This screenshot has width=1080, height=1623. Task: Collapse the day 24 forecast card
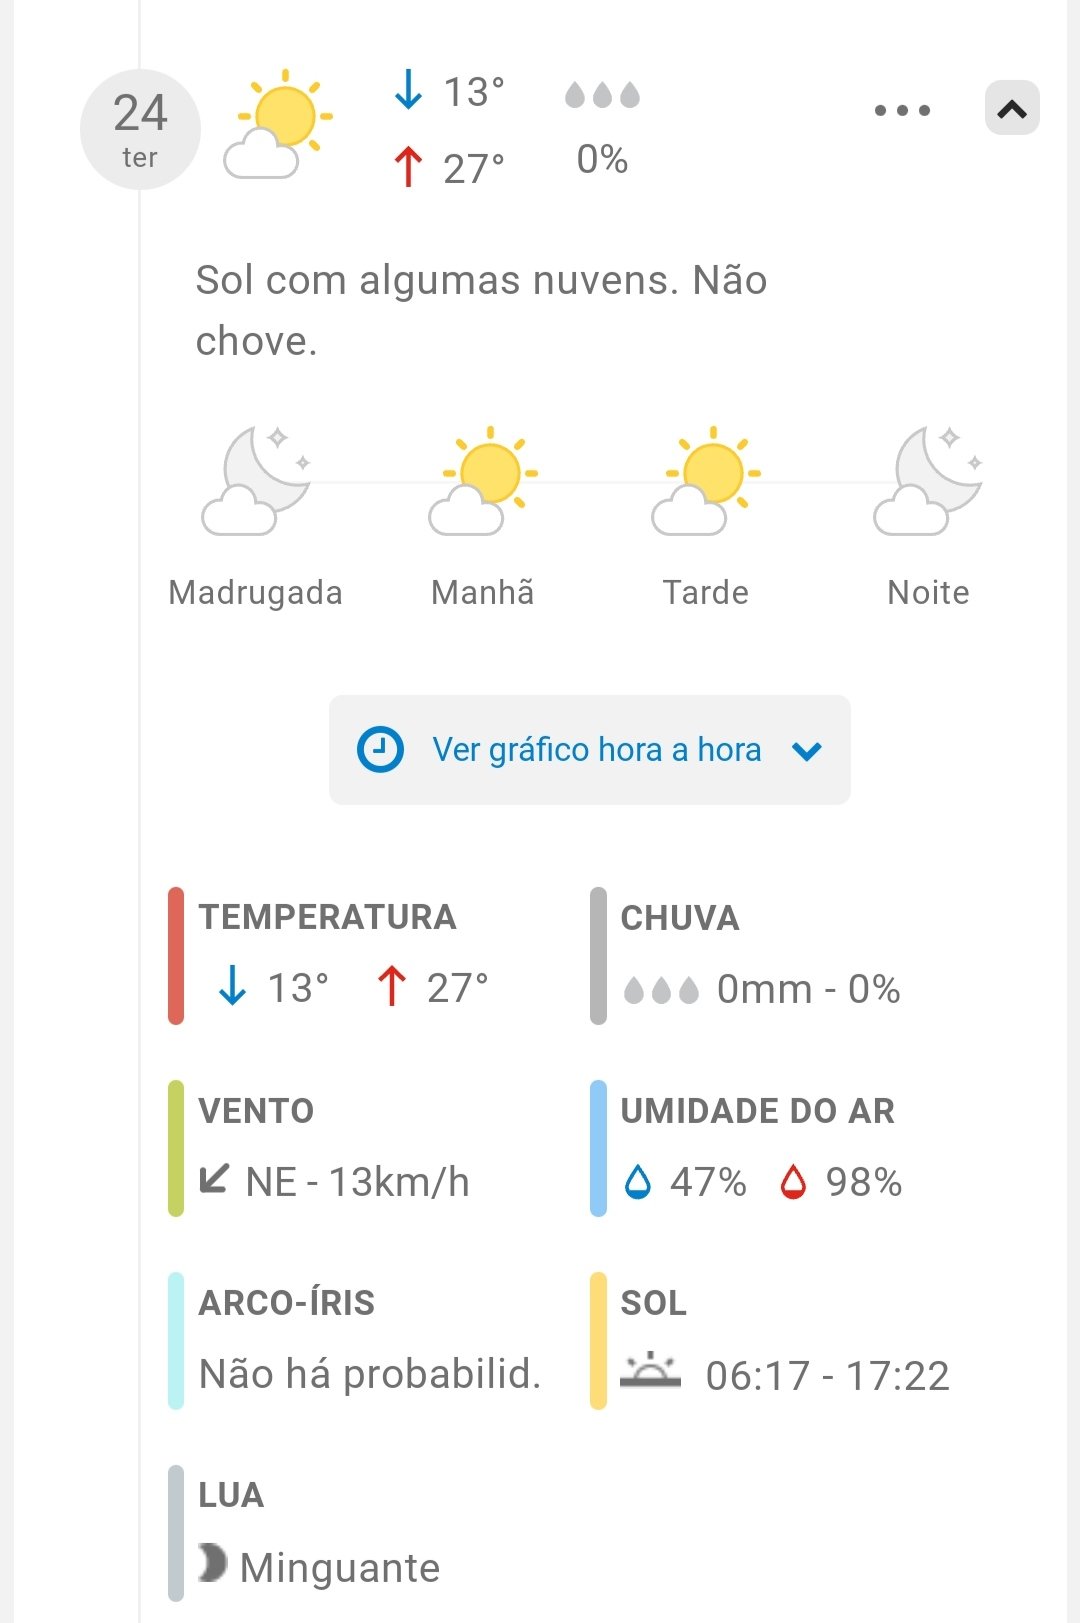coord(1012,109)
